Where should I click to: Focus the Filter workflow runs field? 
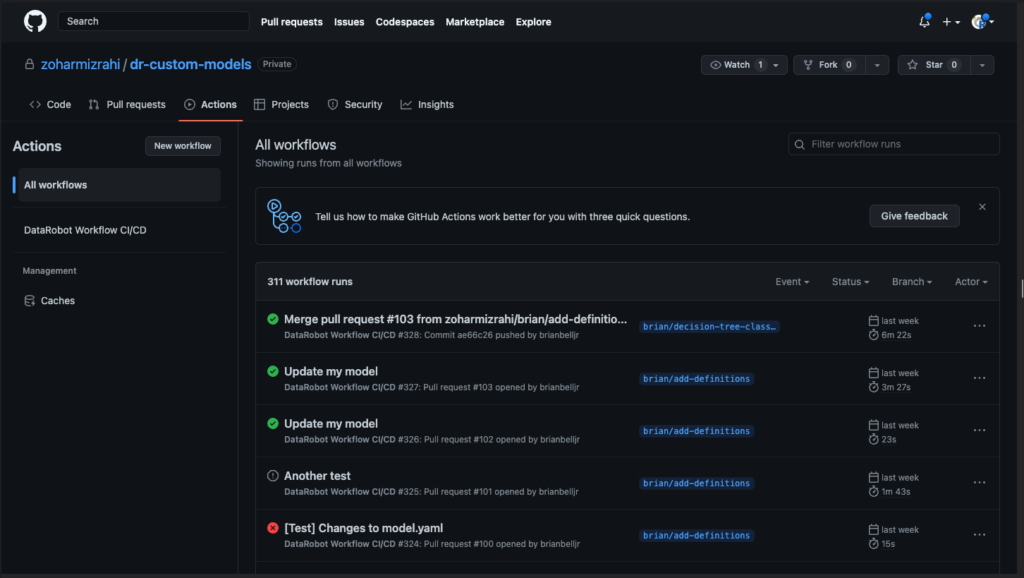pyautogui.click(x=893, y=144)
